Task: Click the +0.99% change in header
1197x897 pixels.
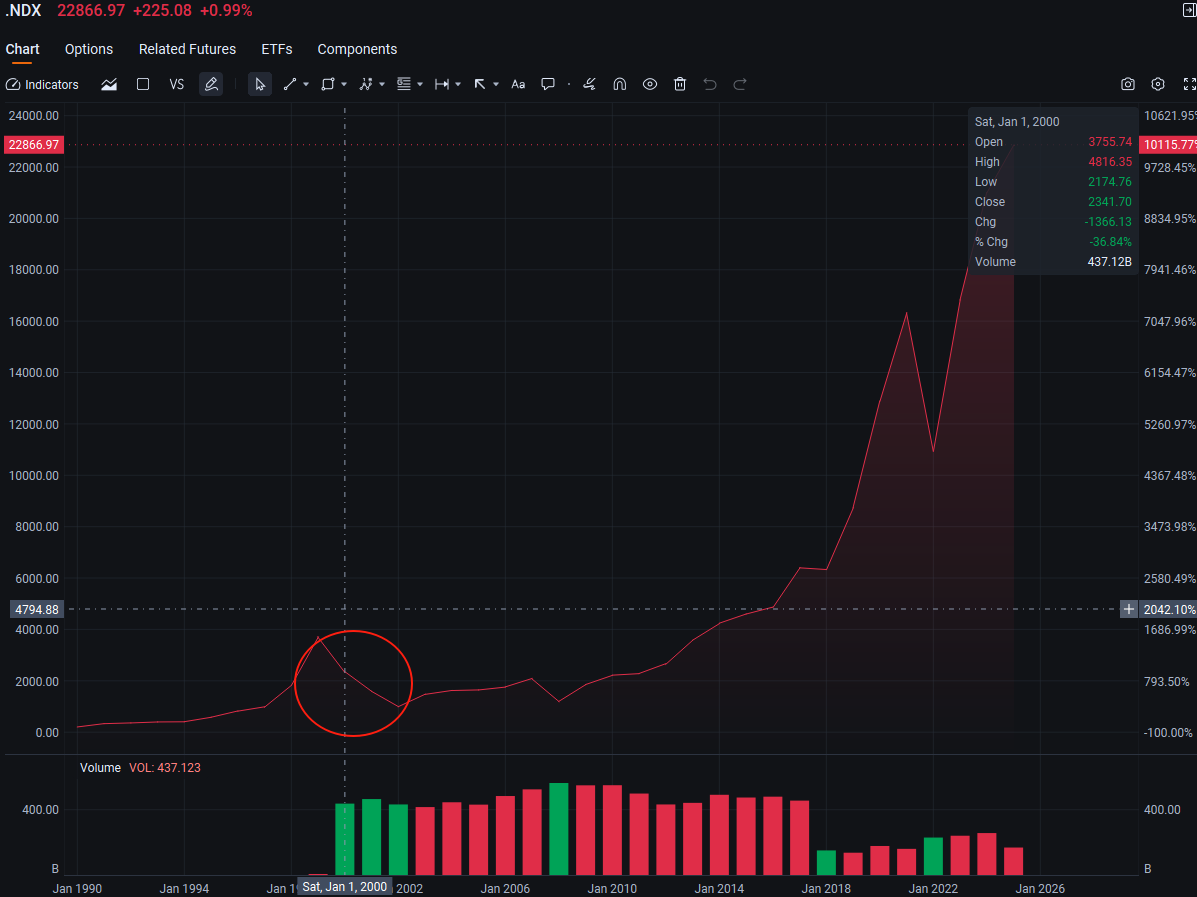Action: (x=226, y=11)
